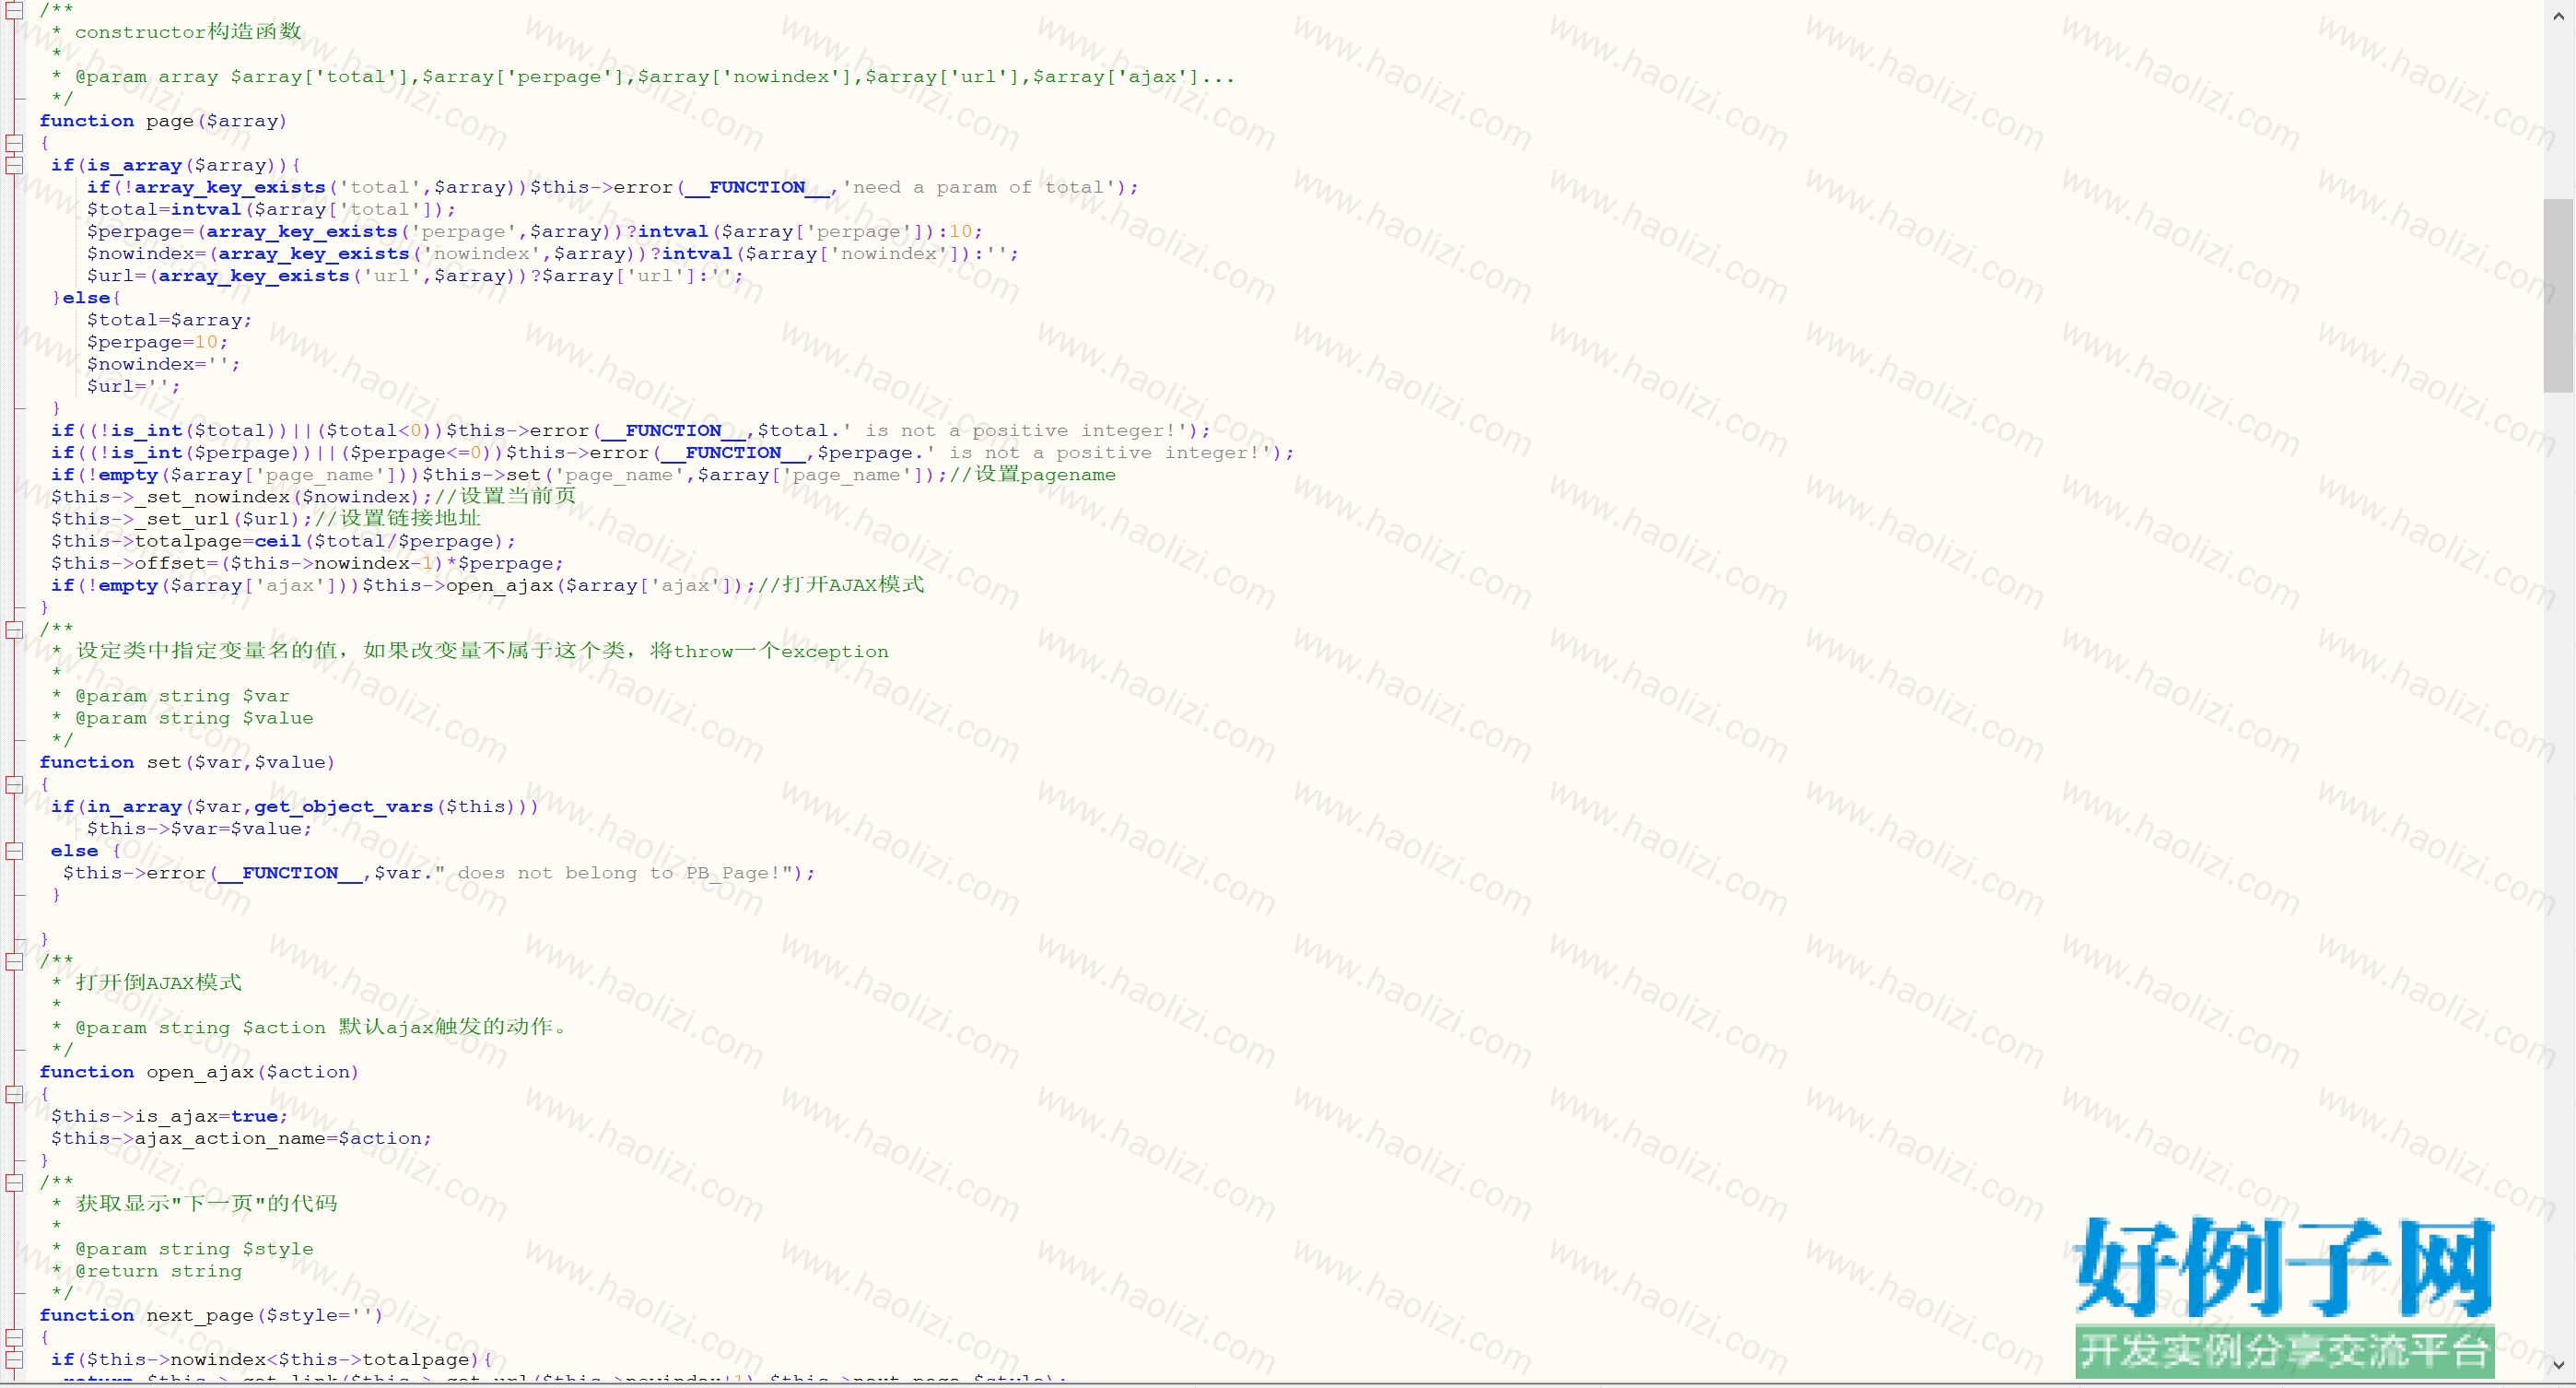Click the '$total=intval($array['total']);' line
The height and width of the screenshot is (1388, 2576).
[271, 209]
